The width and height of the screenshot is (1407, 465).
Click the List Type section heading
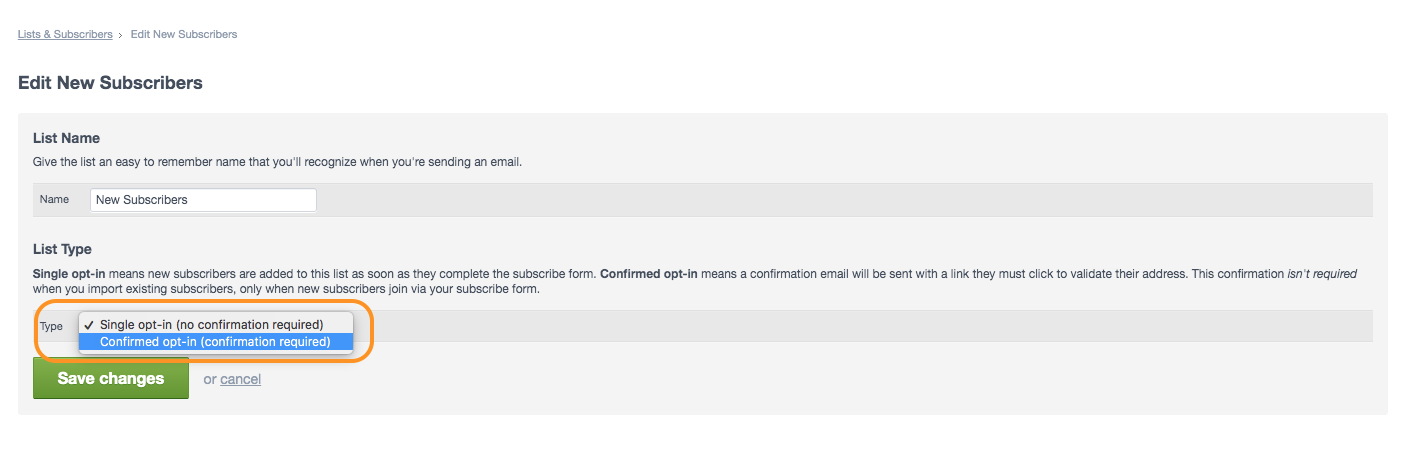click(62, 249)
